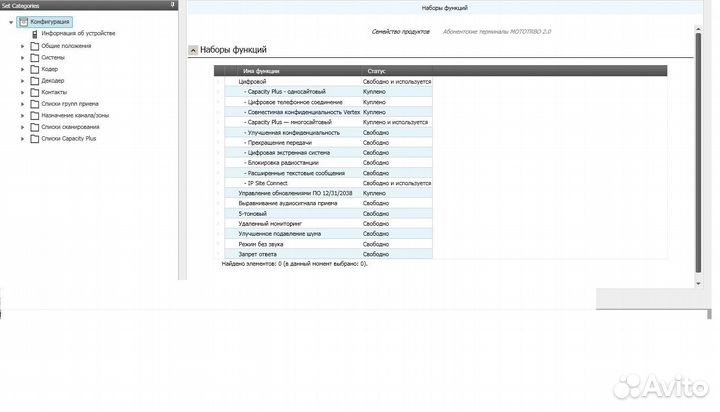Click the vertical scrollbar of the features panel
Viewport: 720px width, 412px height.
(x=698, y=150)
